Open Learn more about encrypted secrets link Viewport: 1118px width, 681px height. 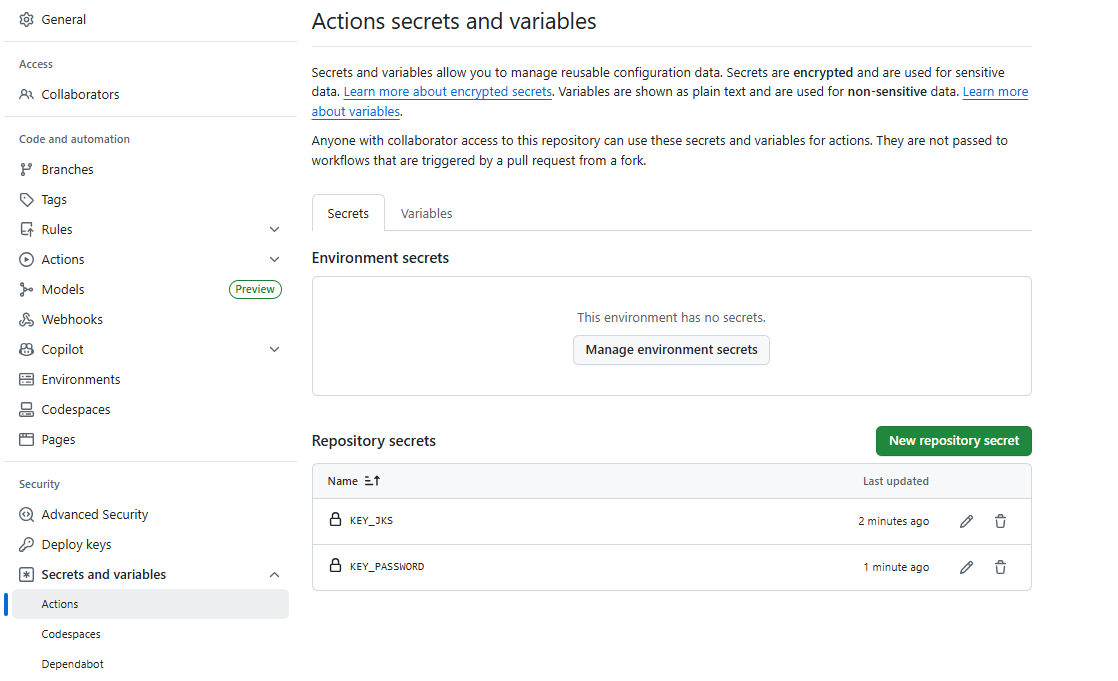447,92
